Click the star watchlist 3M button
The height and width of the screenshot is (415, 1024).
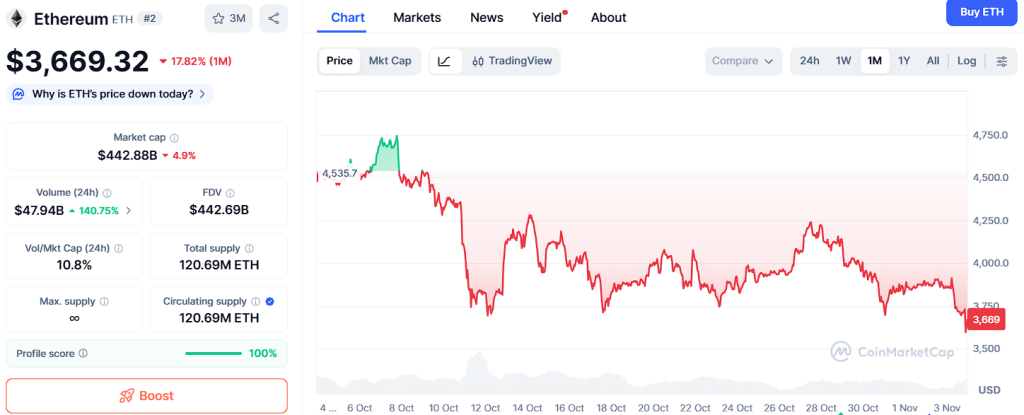coord(228,18)
